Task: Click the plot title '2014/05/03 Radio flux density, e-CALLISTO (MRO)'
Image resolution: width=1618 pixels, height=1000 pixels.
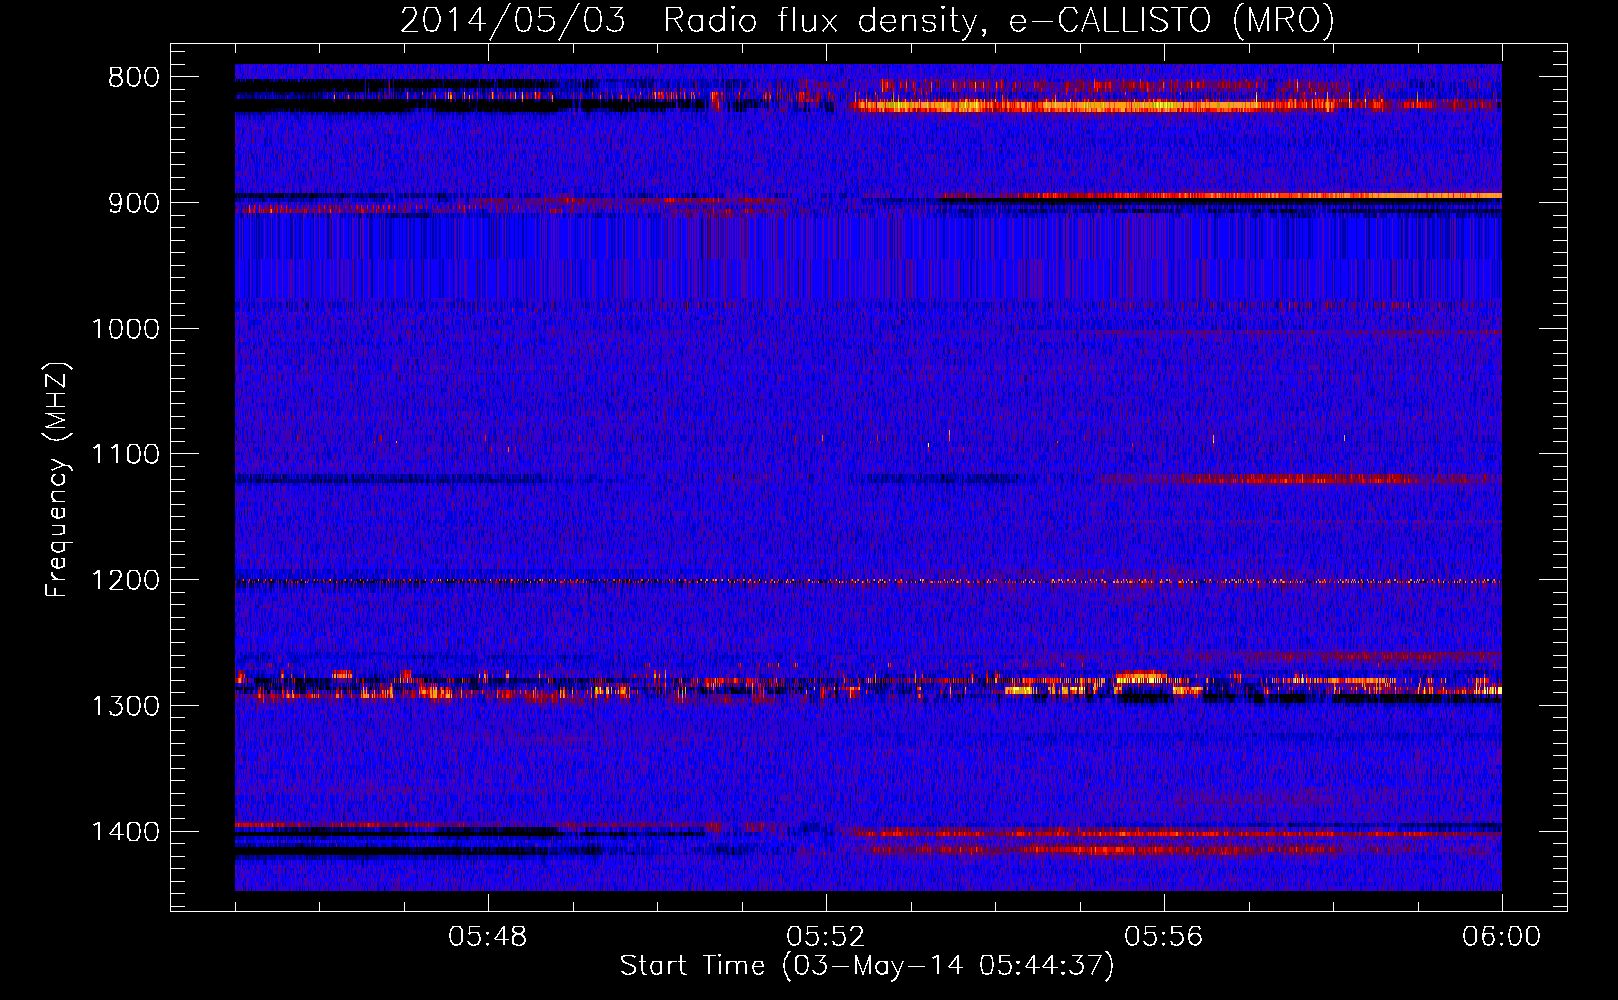Action: tap(867, 20)
